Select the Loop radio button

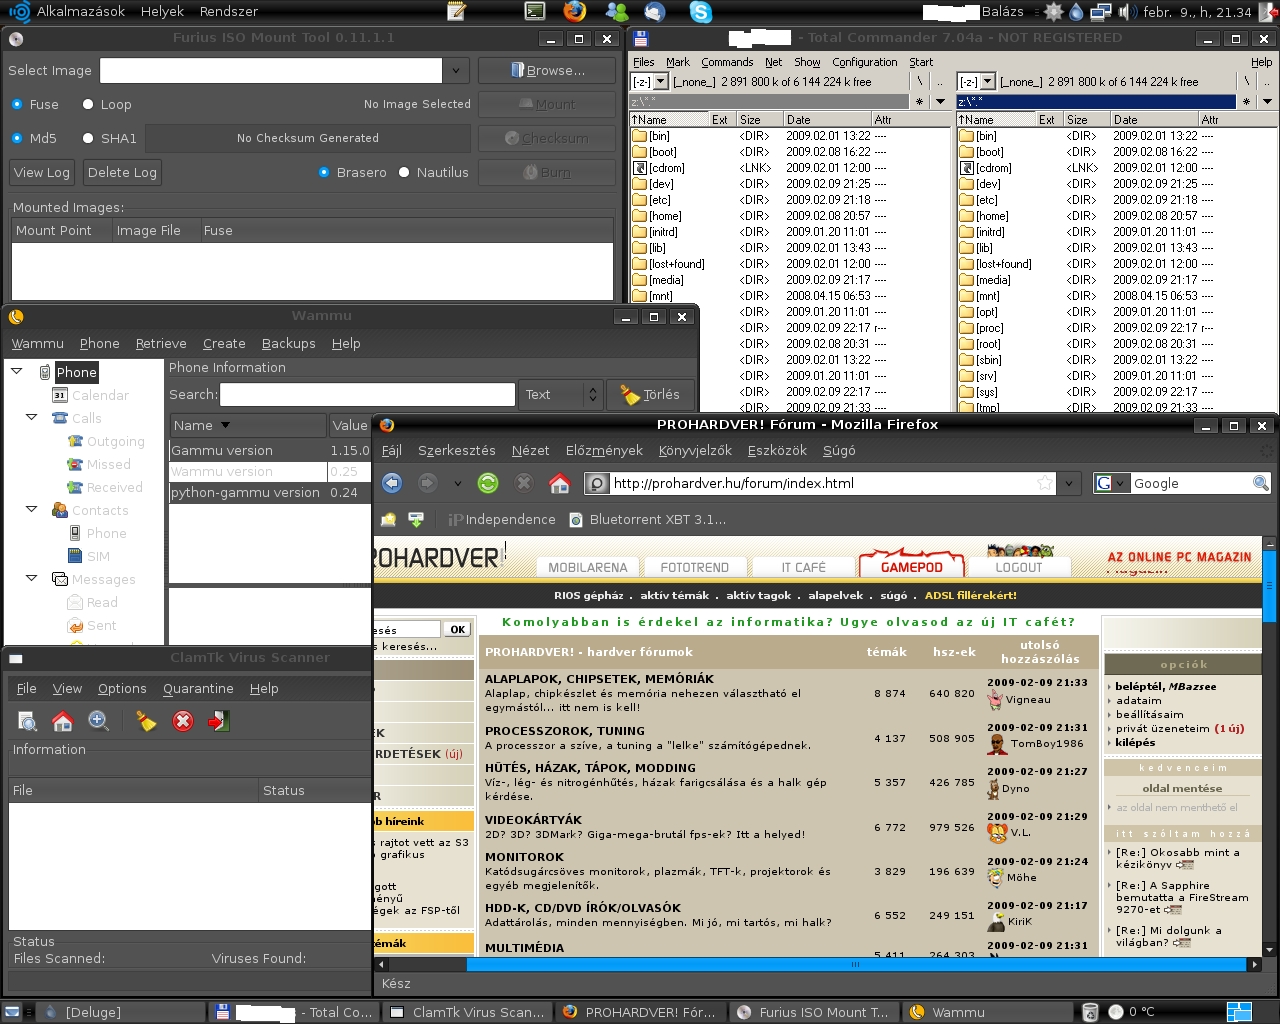point(88,104)
